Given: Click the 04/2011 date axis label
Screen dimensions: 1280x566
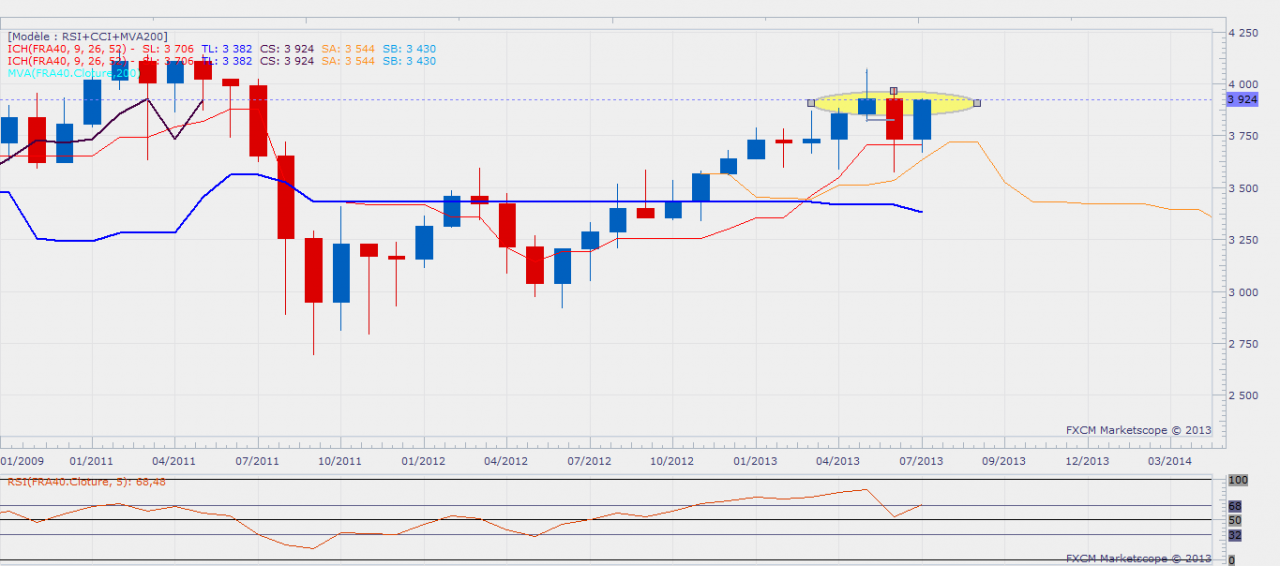Looking at the screenshot, I should click(x=174, y=460).
